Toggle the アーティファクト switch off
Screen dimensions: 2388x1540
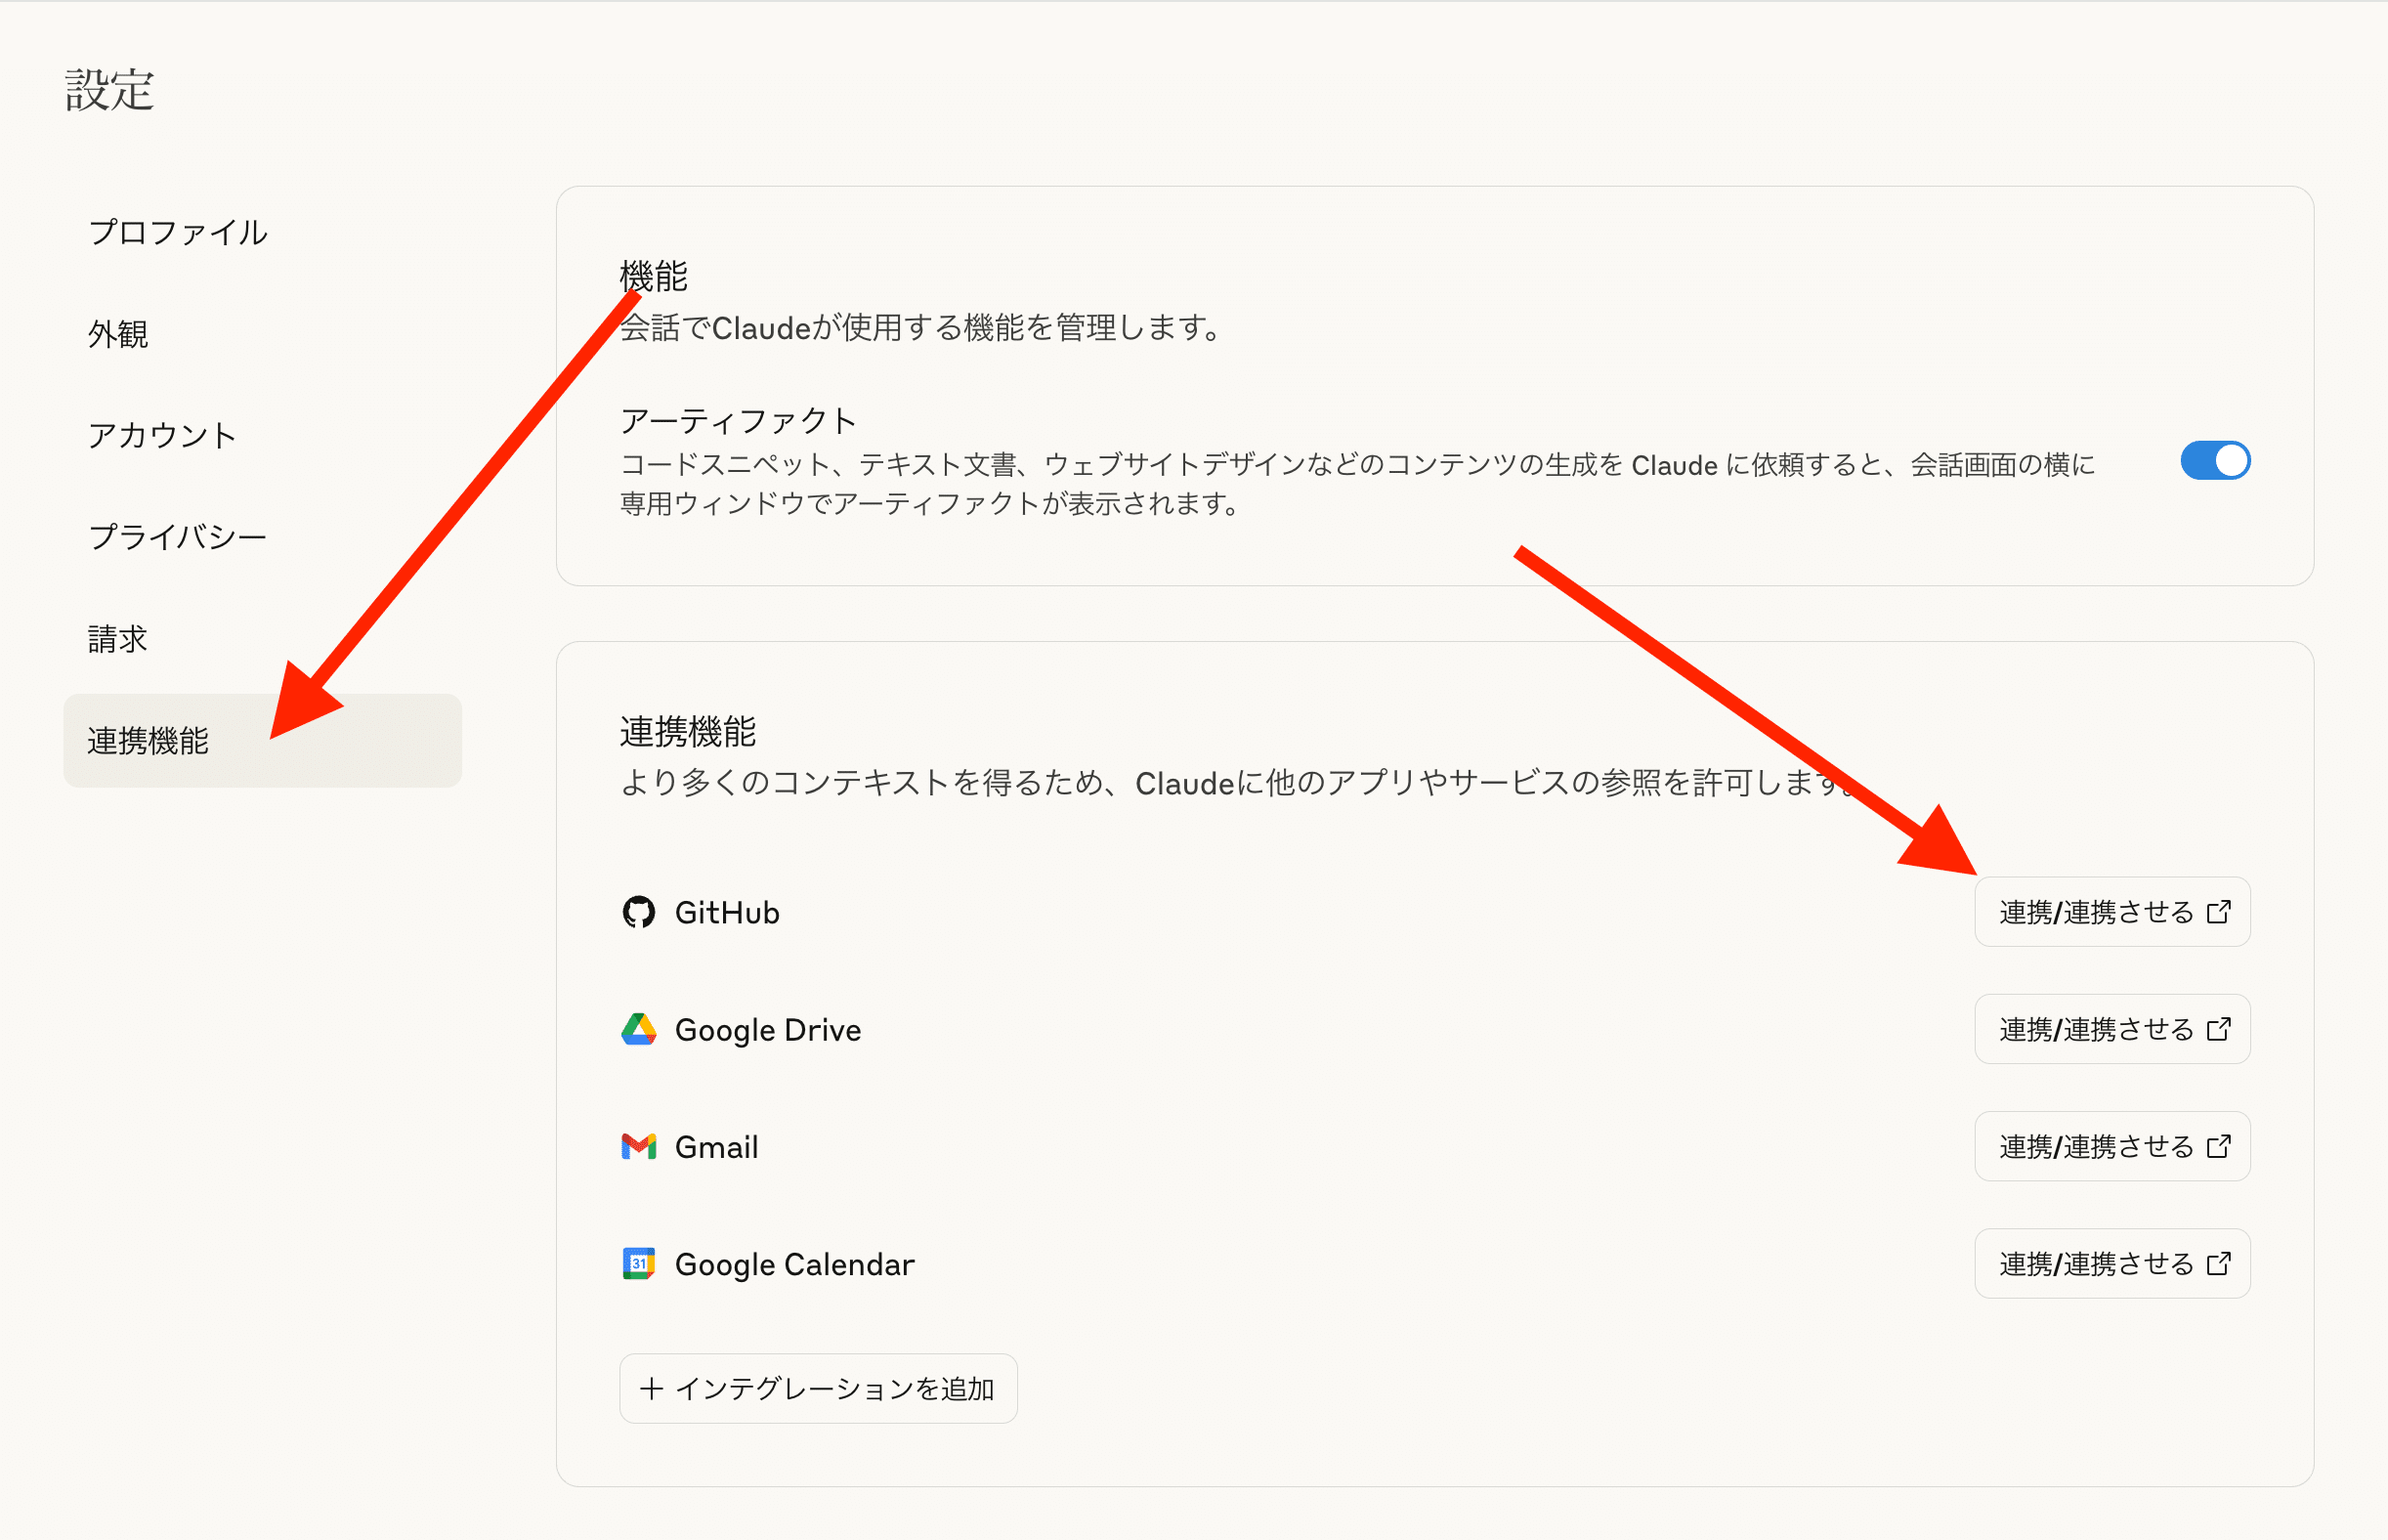2215,461
